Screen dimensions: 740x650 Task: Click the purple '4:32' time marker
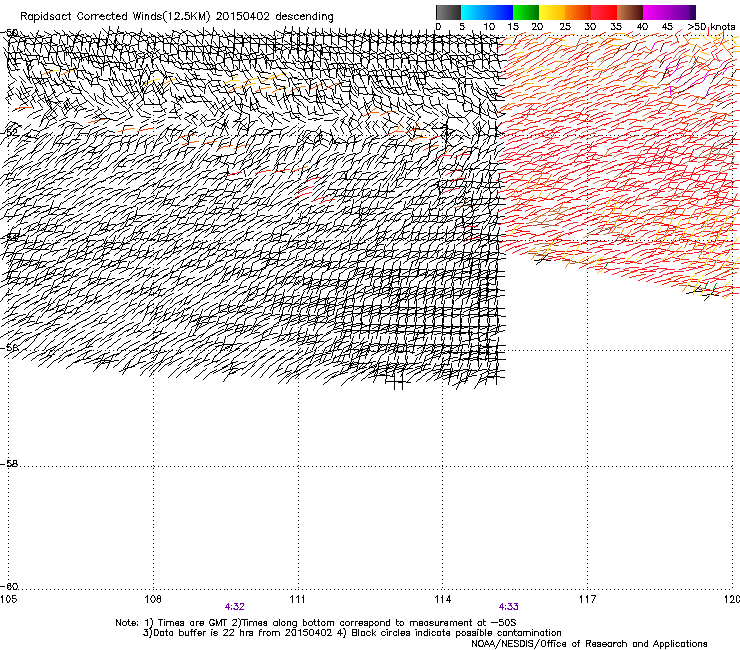click(235, 607)
